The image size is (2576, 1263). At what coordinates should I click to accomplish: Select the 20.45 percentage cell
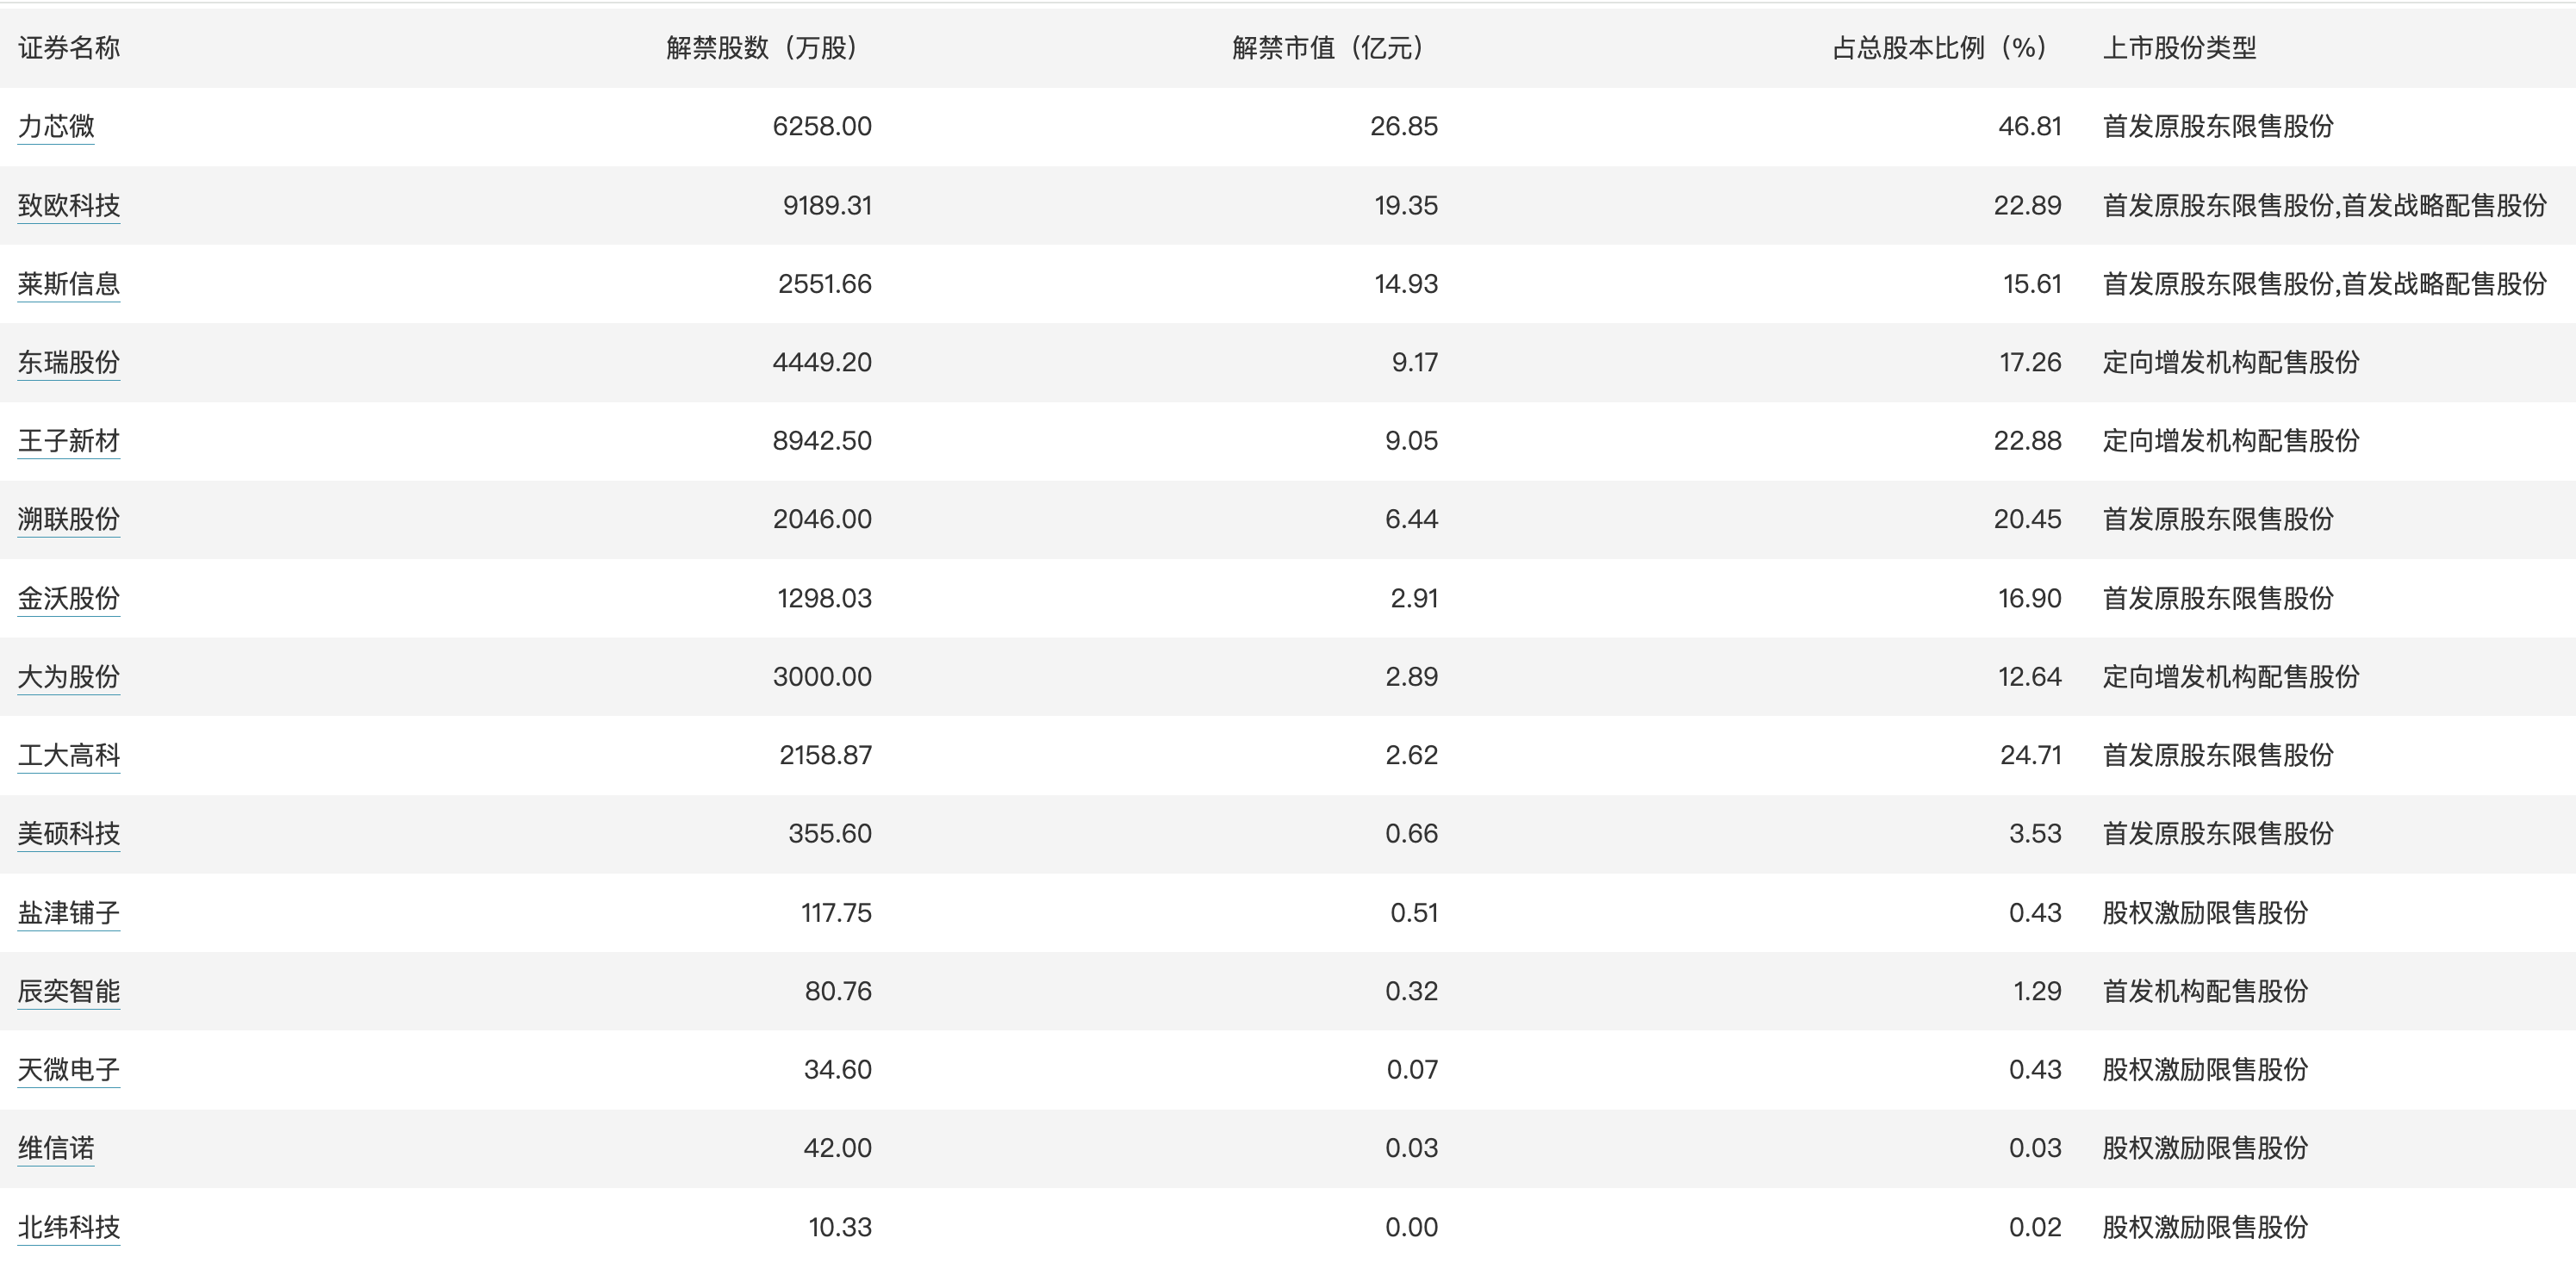2027,519
